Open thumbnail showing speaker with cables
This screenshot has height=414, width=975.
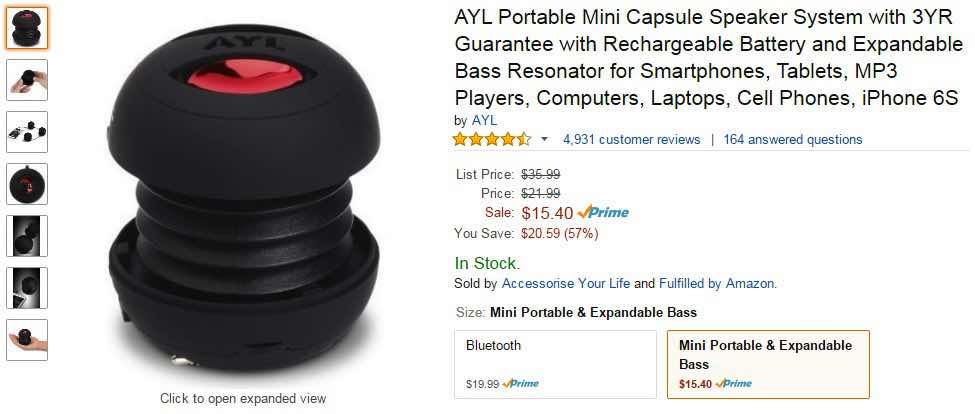tap(27, 132)
